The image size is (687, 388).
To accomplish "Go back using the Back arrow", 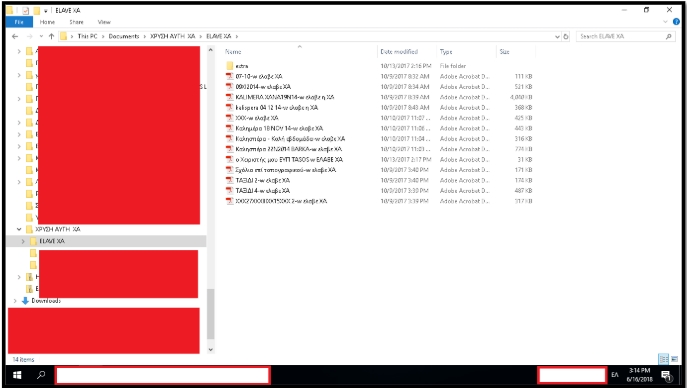I will (15, 36).
